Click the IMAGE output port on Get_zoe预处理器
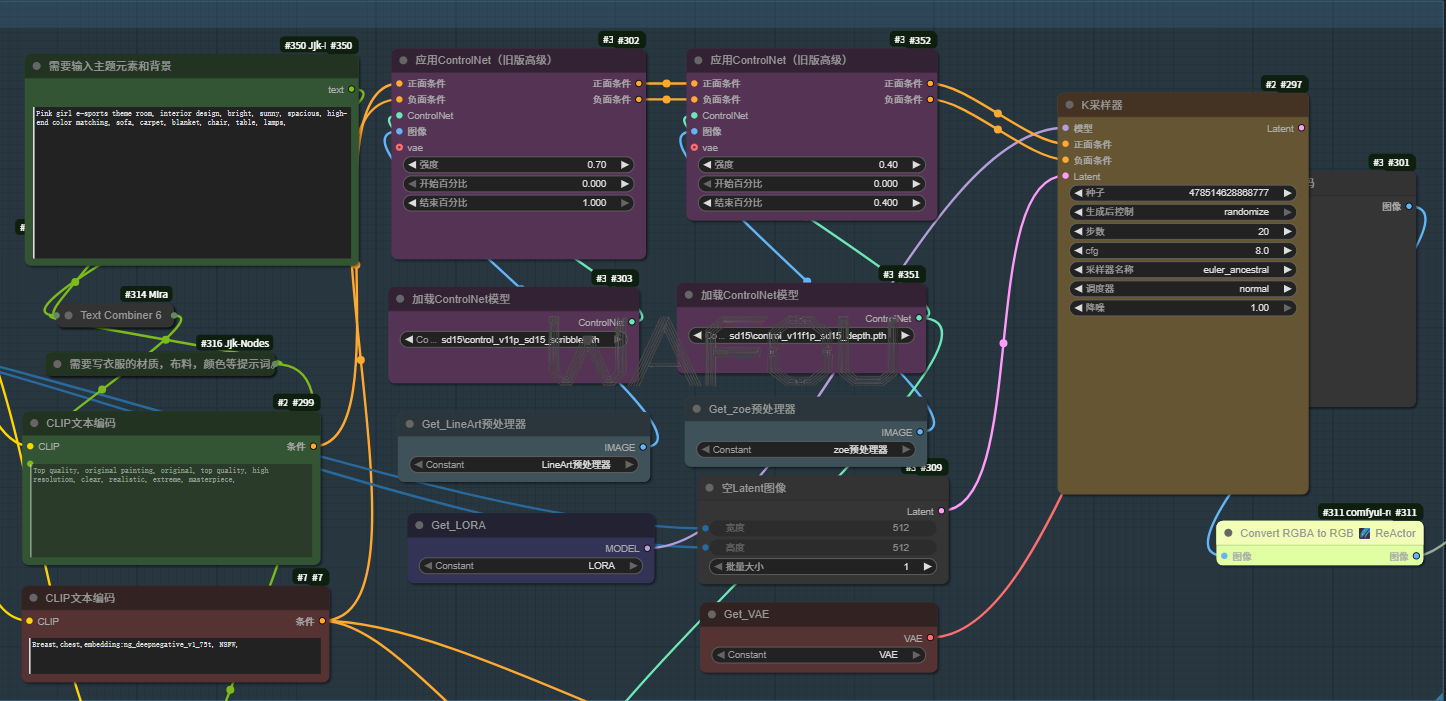Image resolution: width=1446 pixels, height=701 pixels. (x=920, y=432)
